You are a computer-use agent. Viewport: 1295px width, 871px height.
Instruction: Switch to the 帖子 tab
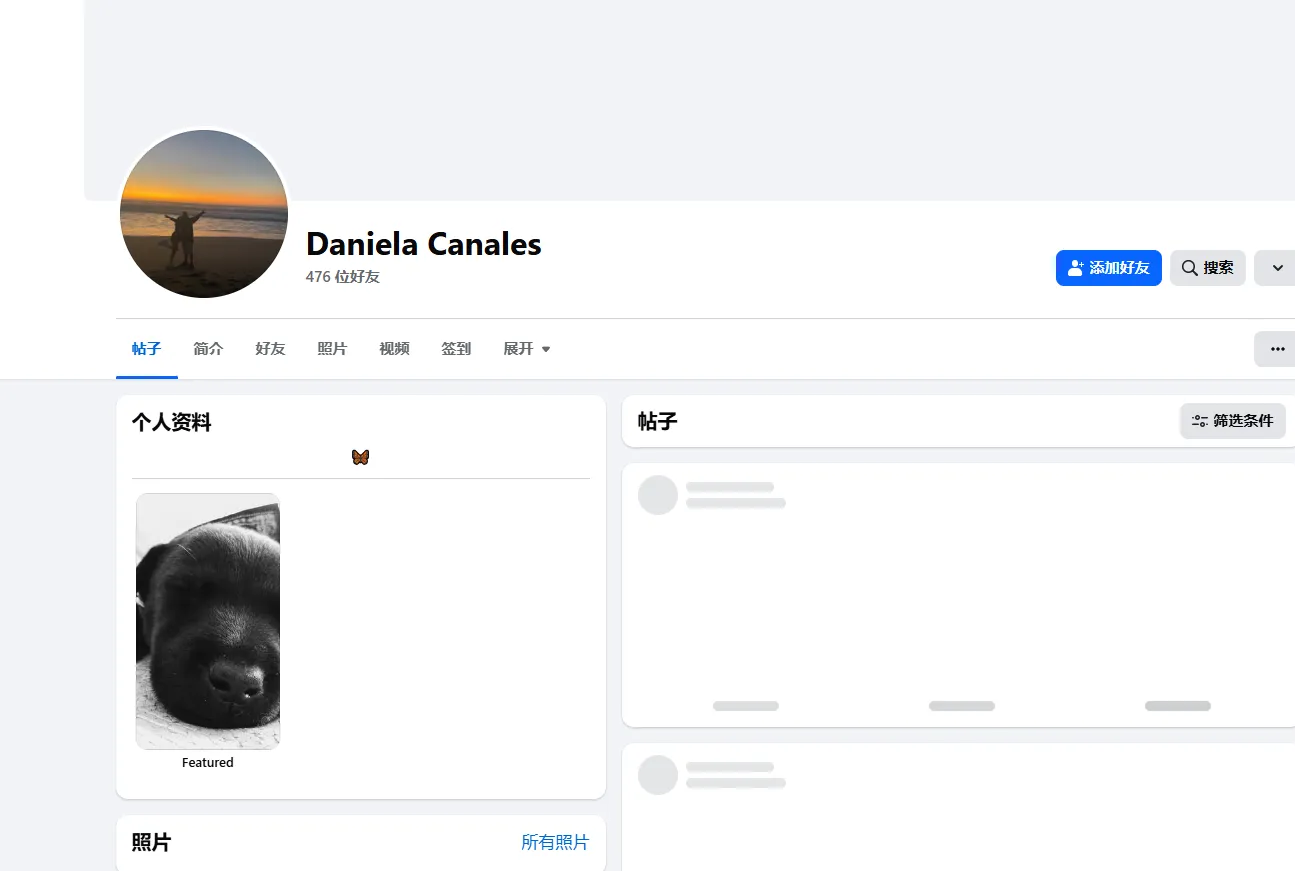[147, 349]
